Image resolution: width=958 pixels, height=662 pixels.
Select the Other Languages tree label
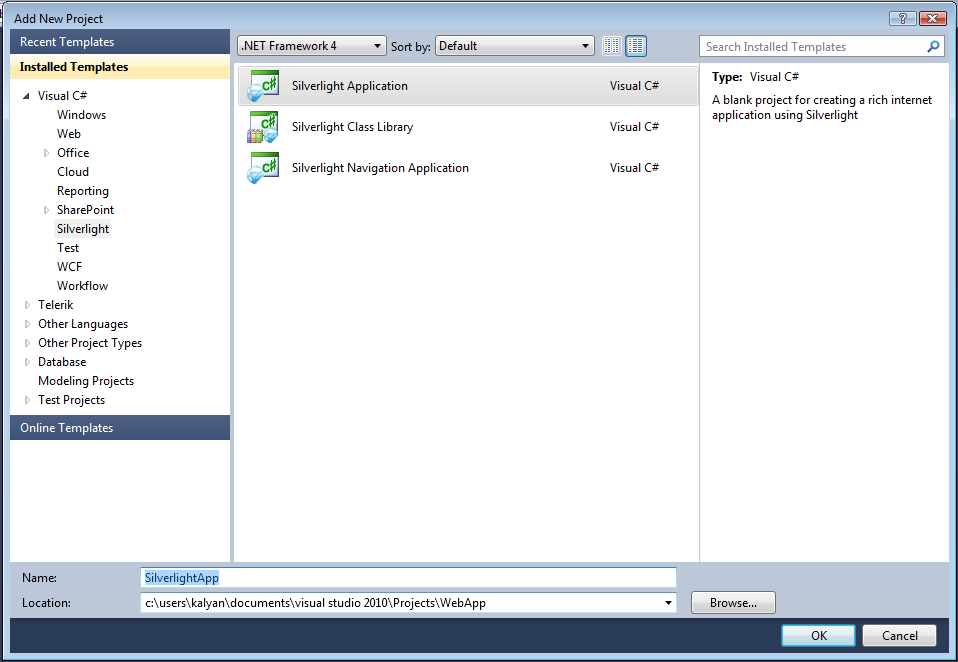point(83,324)
